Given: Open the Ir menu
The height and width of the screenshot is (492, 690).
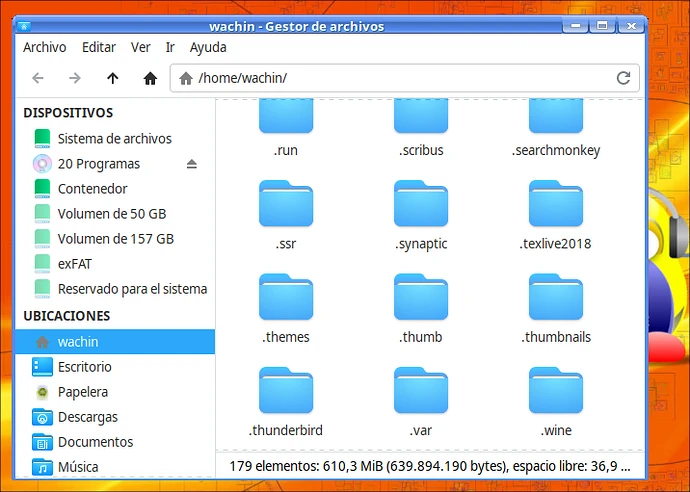Looking at the screenshot, I should click(170, 48).
